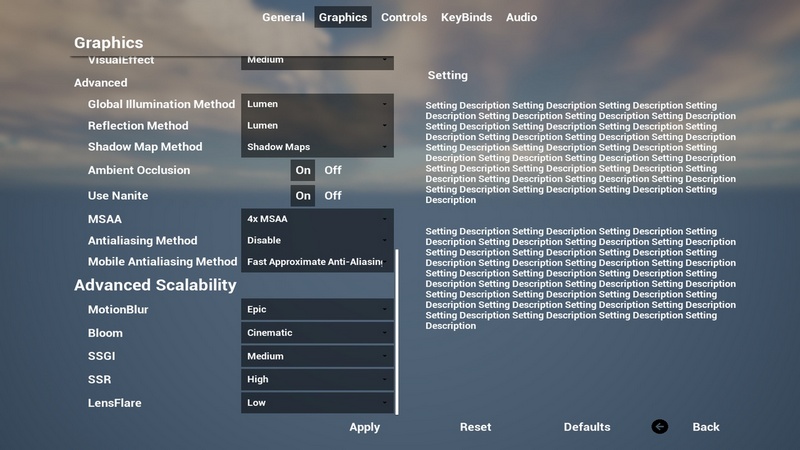The image size is (800, 450).
Task: Open the Antialiasing Method dropdown
Action: click(x=318, y=240)
